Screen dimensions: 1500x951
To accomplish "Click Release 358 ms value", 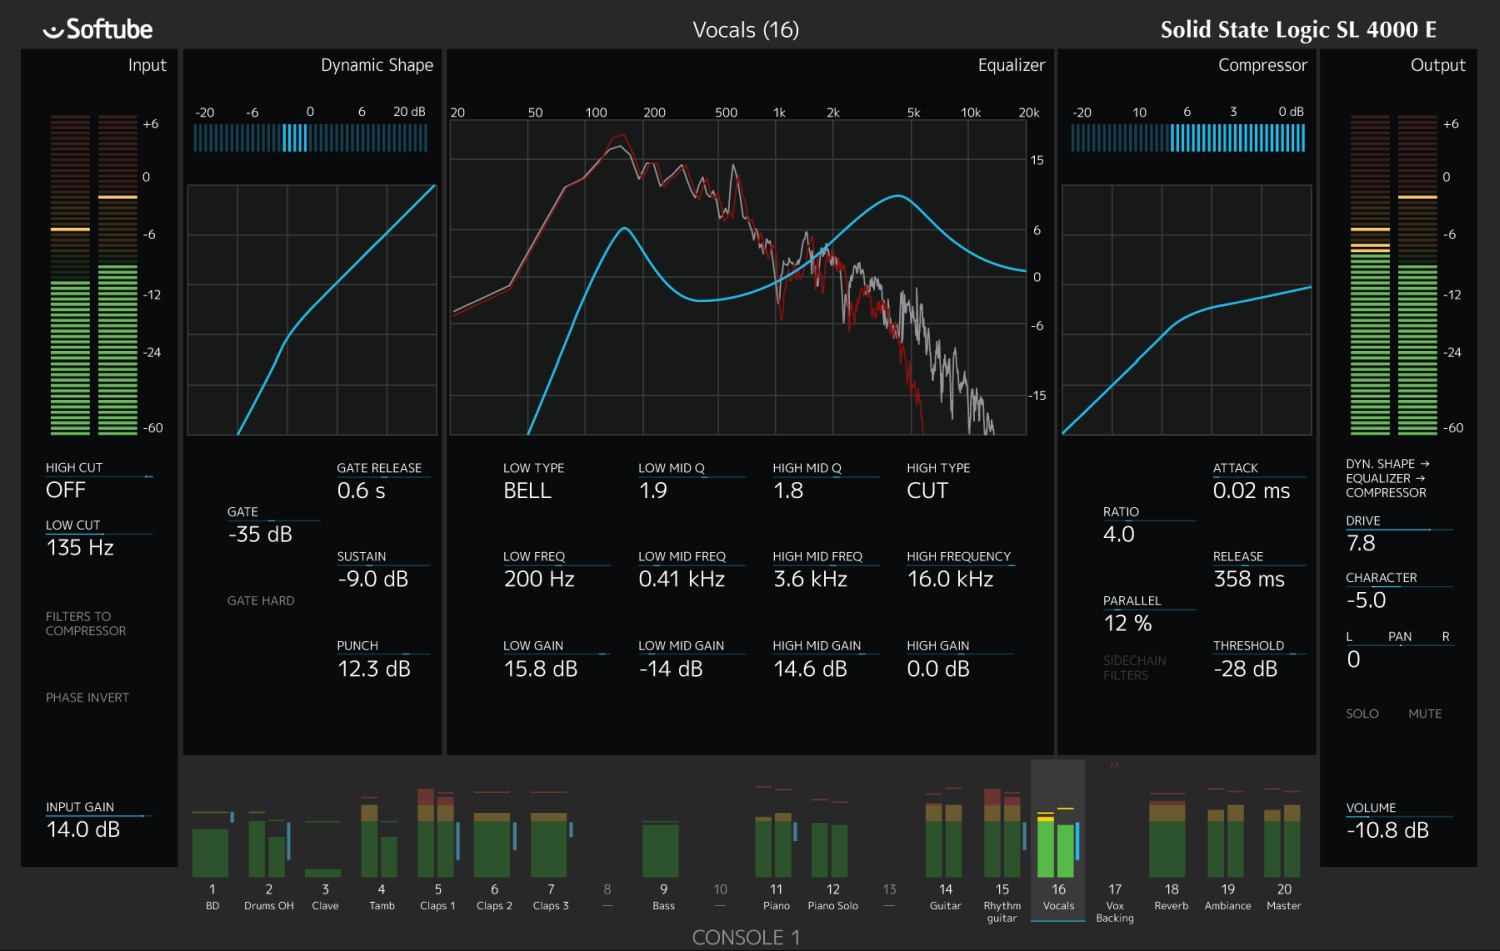I will coord(1249,580).
